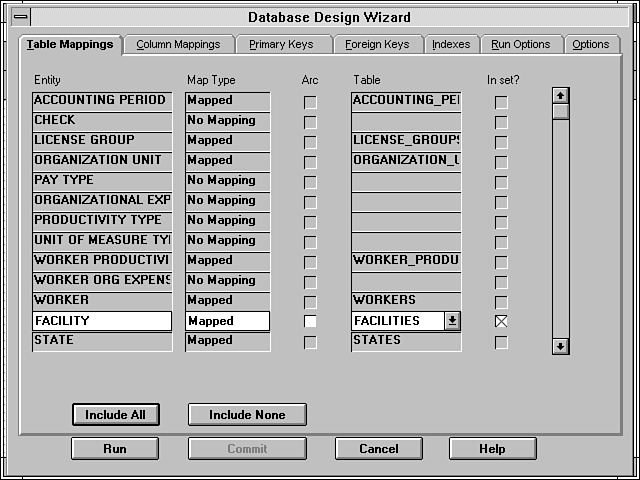Viewport: 640px width, 480px height.
Task: Go to the Foreign Keys tab
Action: 377,45
